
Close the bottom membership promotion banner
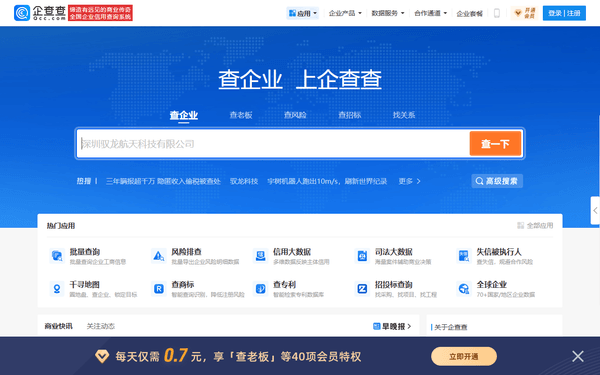(x=578, y=356)
